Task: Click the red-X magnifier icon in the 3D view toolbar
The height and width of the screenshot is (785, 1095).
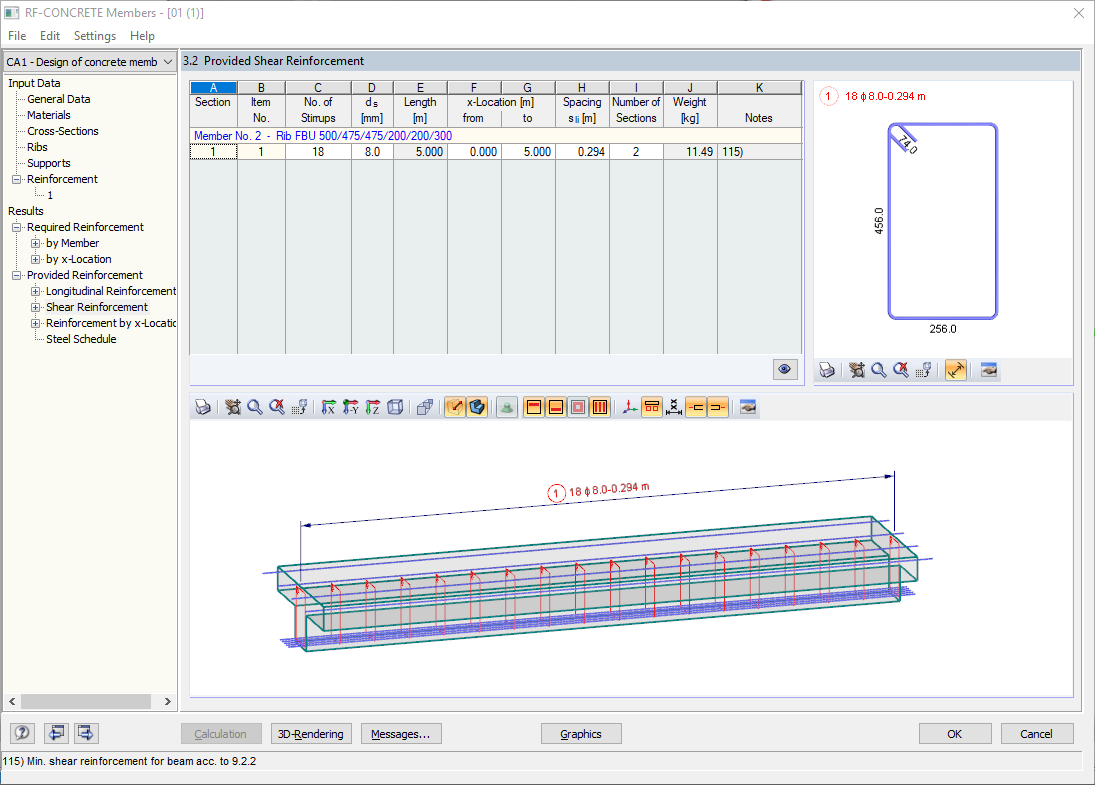Action: point(277,407)
